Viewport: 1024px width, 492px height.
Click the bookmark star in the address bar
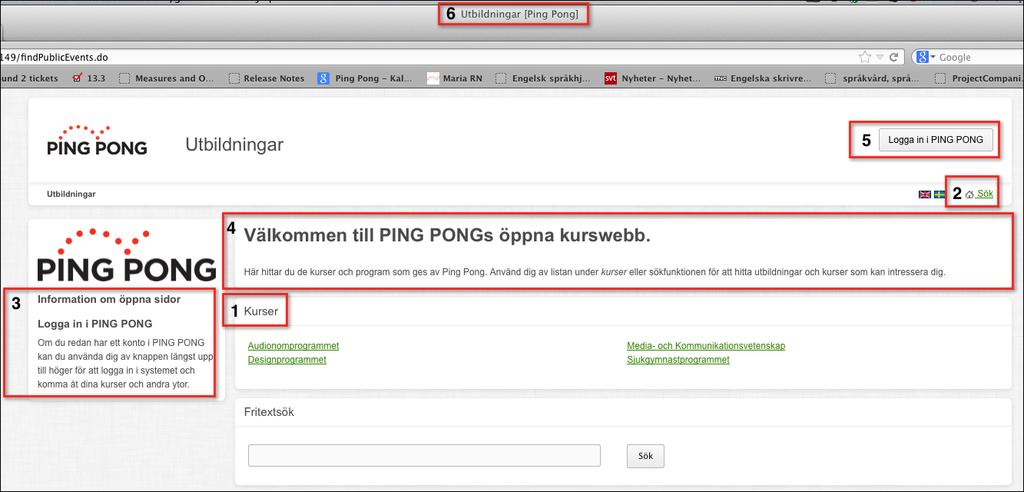tap(864, 57)
